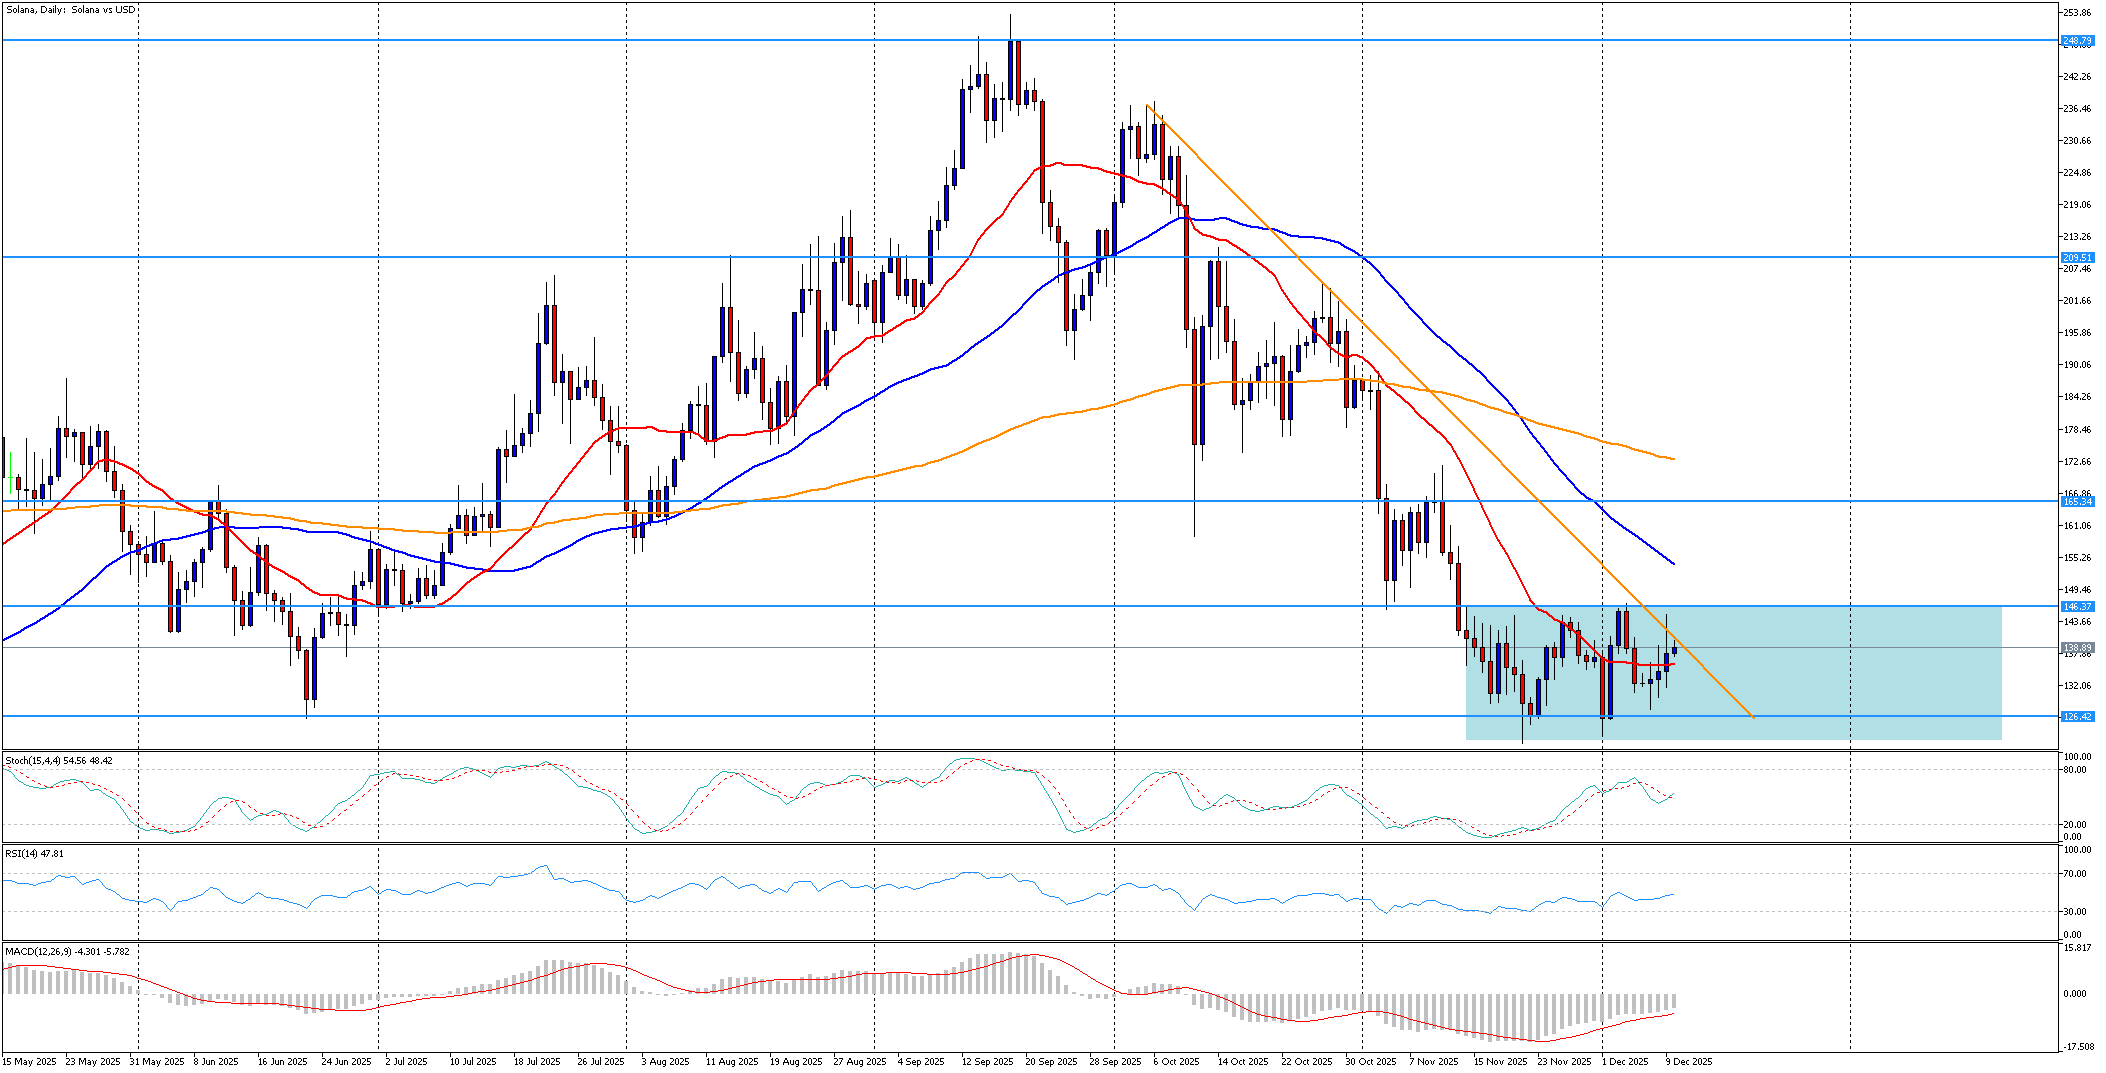Click the 165.34 resistance price label

click(x=2077, y=502)
